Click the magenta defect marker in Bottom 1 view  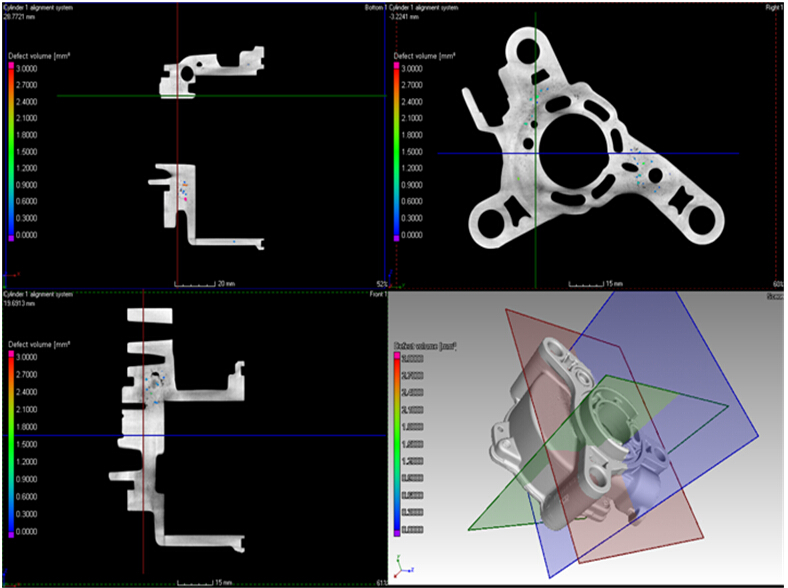tap(185, 200)
